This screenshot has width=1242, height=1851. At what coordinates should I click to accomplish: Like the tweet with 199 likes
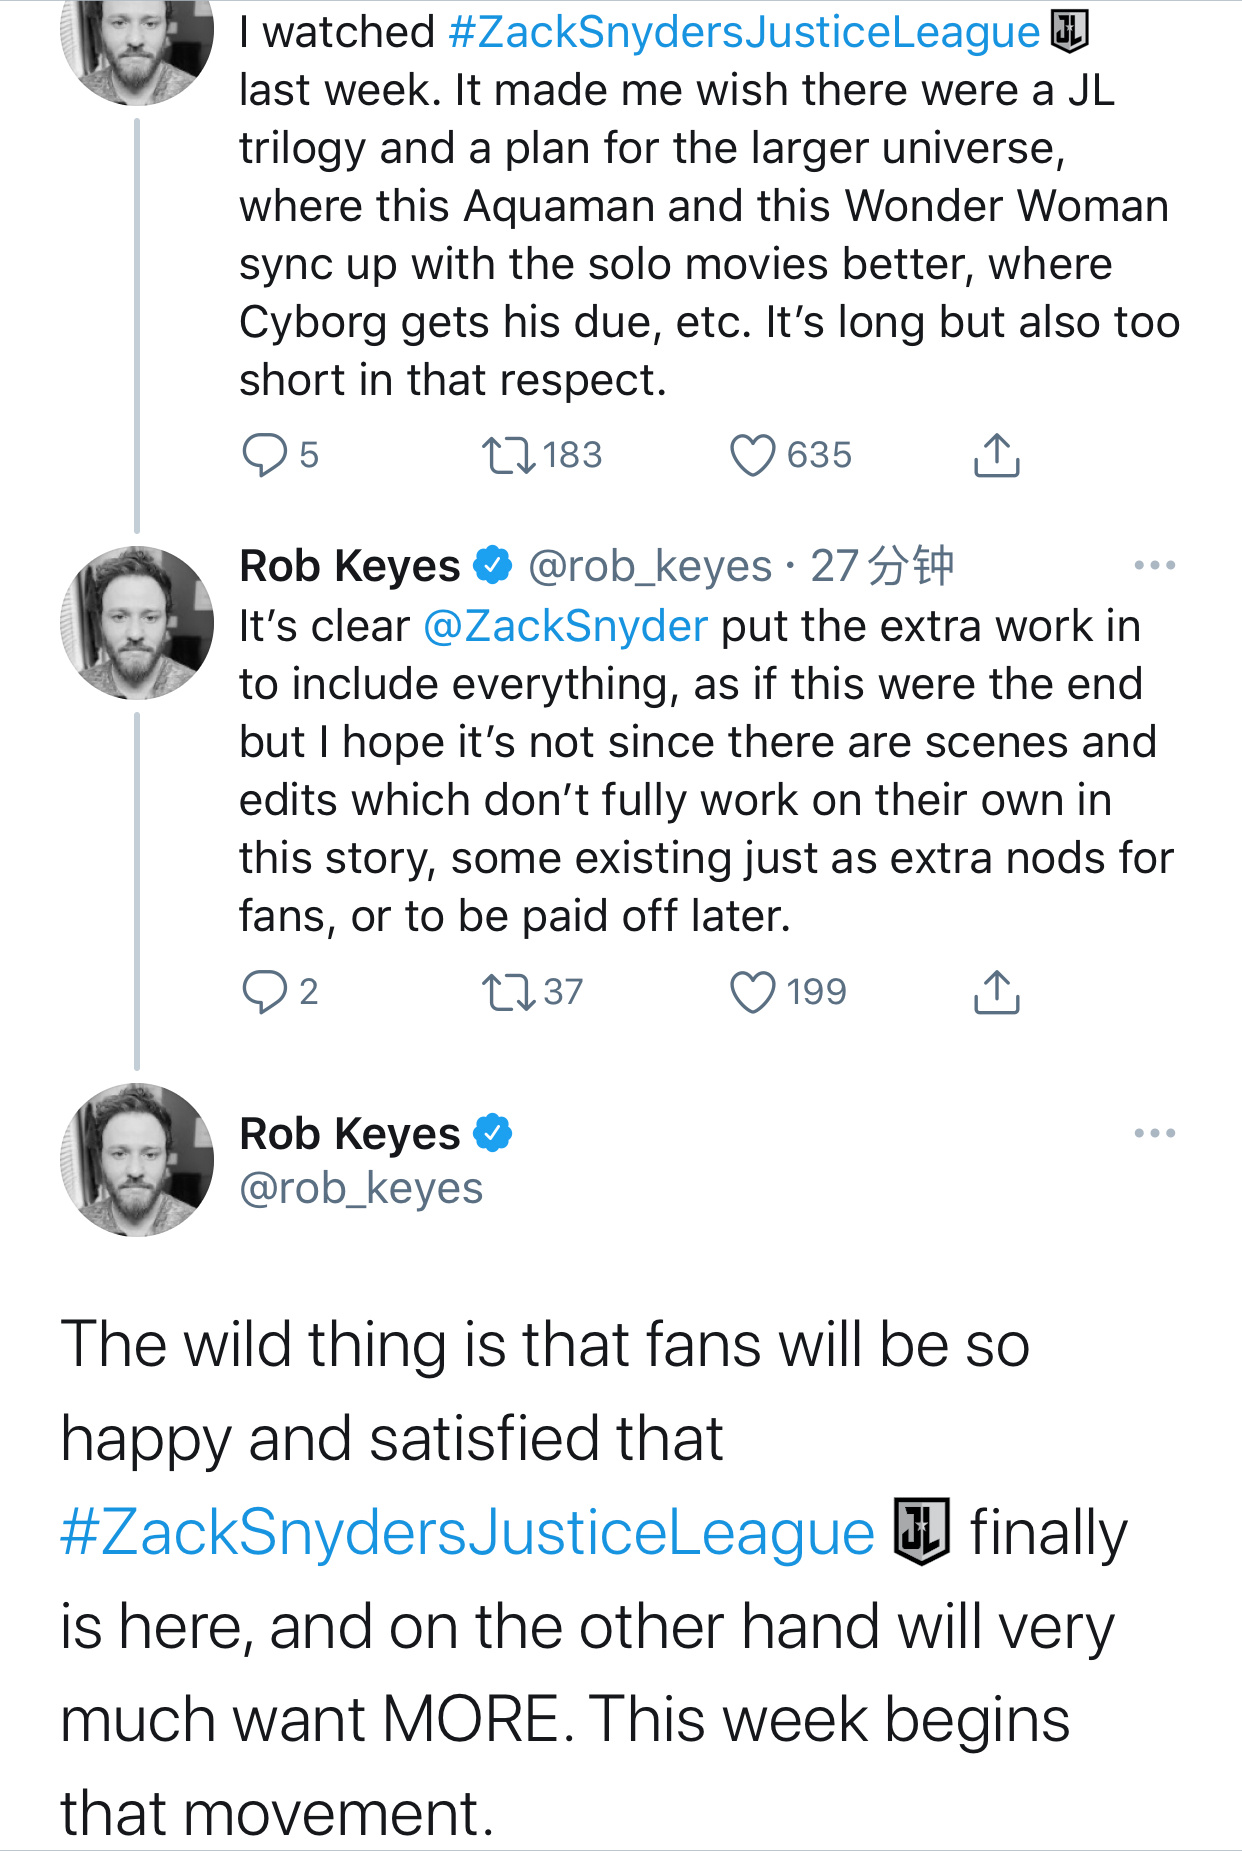pos(753,992)
